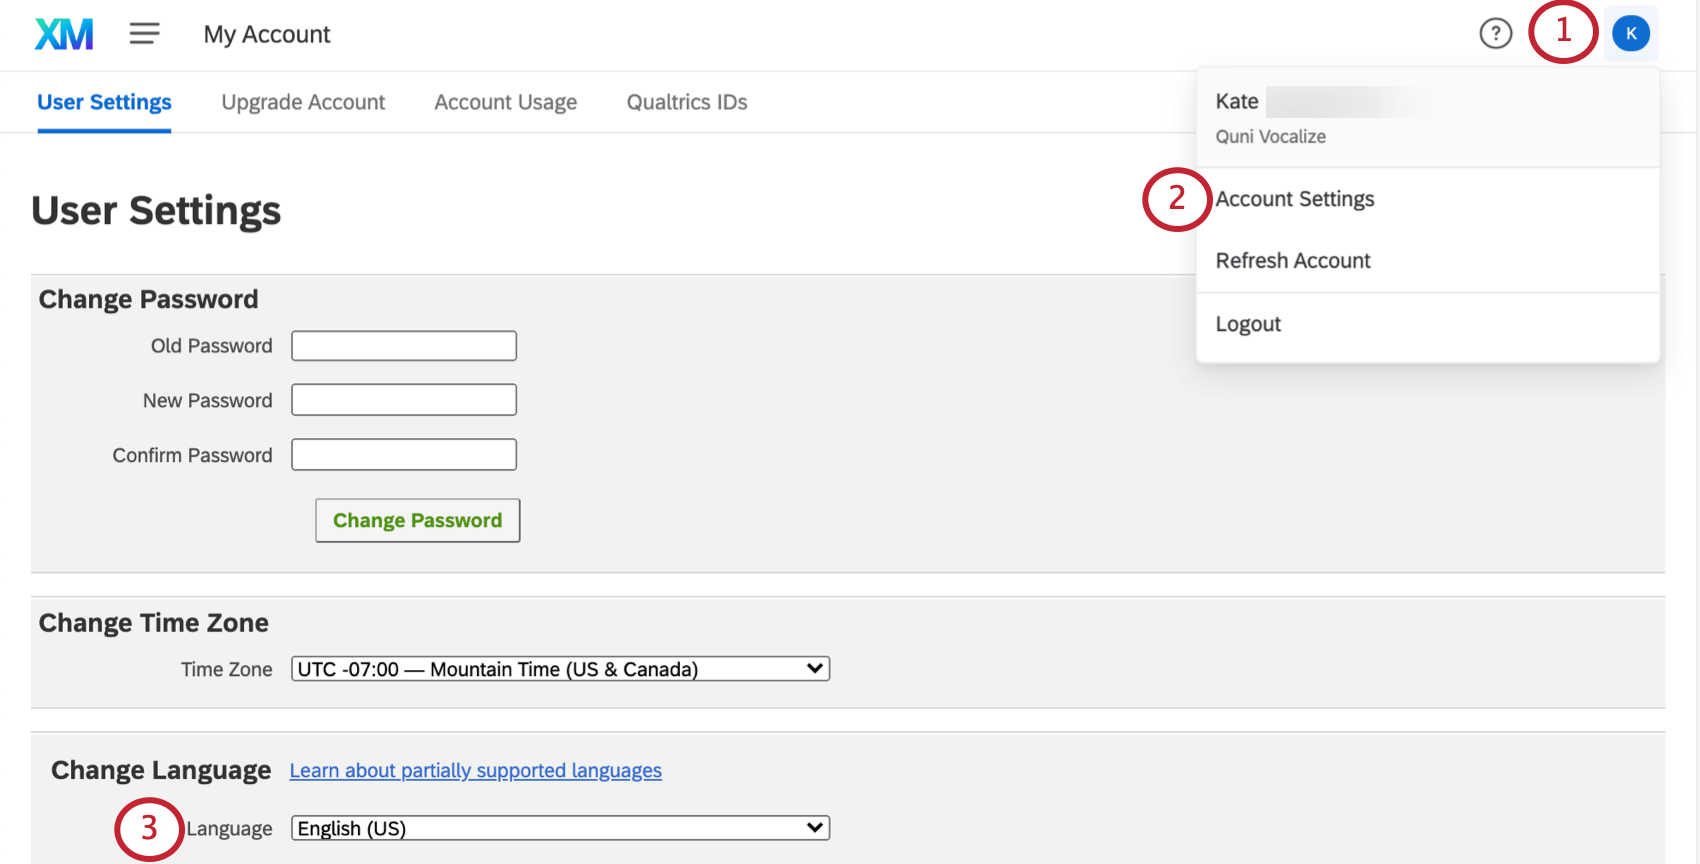The height and width of the screenshot is (864, 1700).
Task: Choose Account Settings from the user menu
Action: point(1294,199)
